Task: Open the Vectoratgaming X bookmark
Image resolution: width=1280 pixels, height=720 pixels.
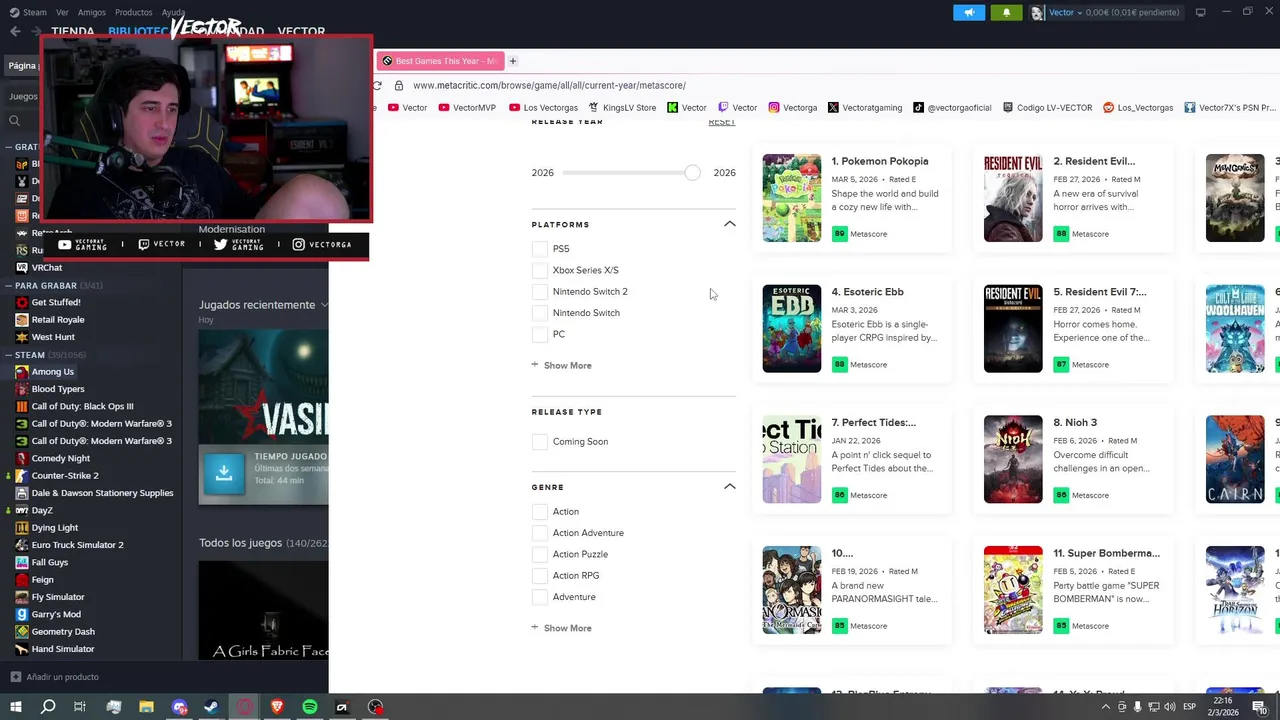Action: (865, 107)
